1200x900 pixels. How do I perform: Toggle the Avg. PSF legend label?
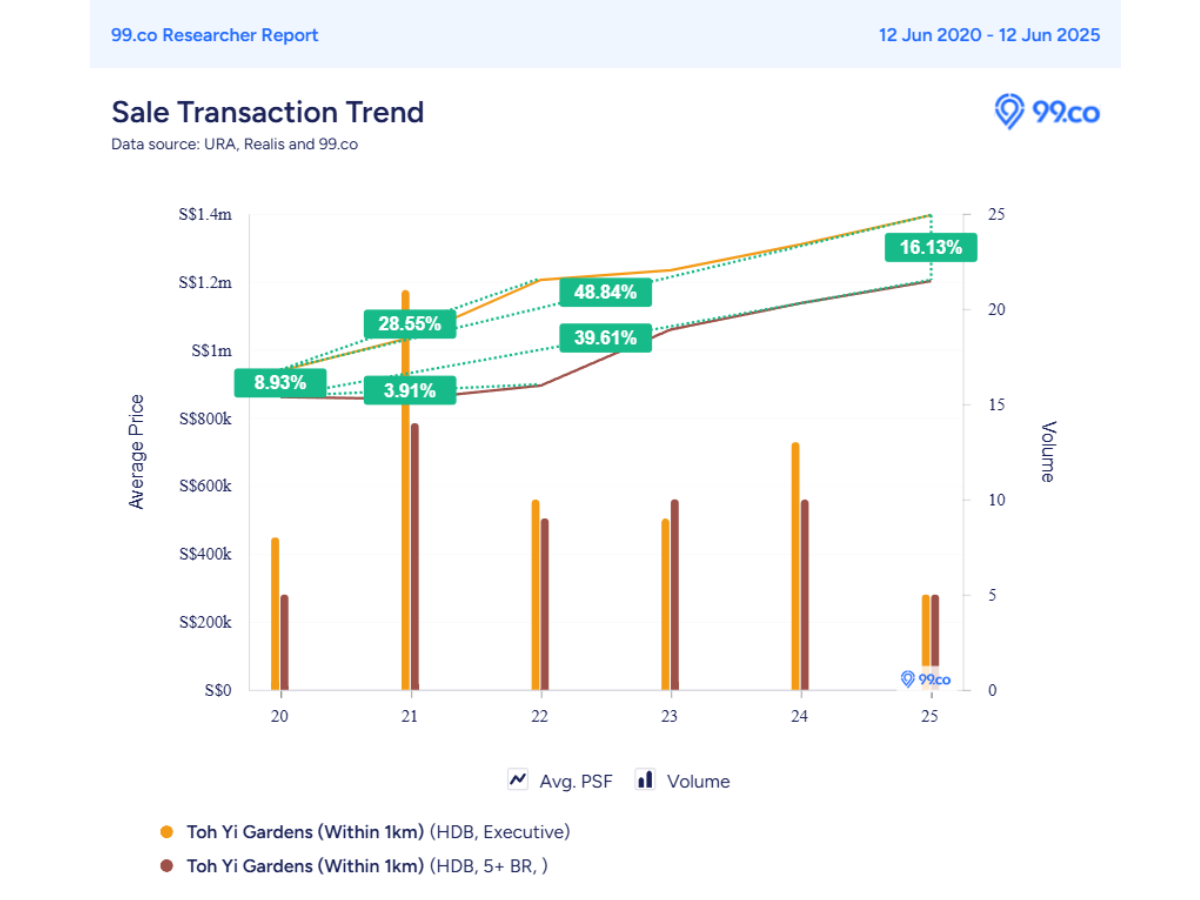click(x=574, y=781)
